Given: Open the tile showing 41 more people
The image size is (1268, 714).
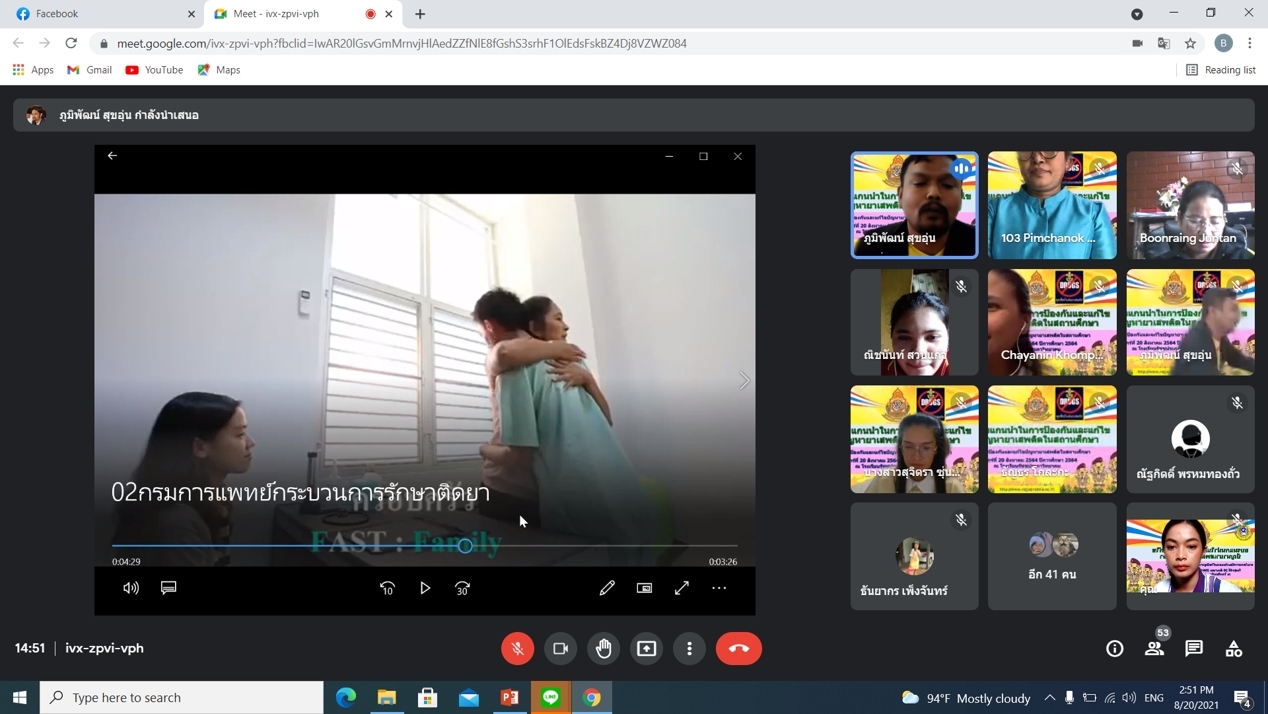Looking at the screenshot, I should point(1052,556).
